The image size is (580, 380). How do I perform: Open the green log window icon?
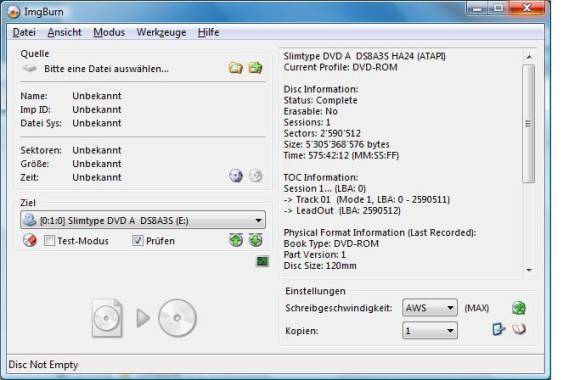[262, 261]
